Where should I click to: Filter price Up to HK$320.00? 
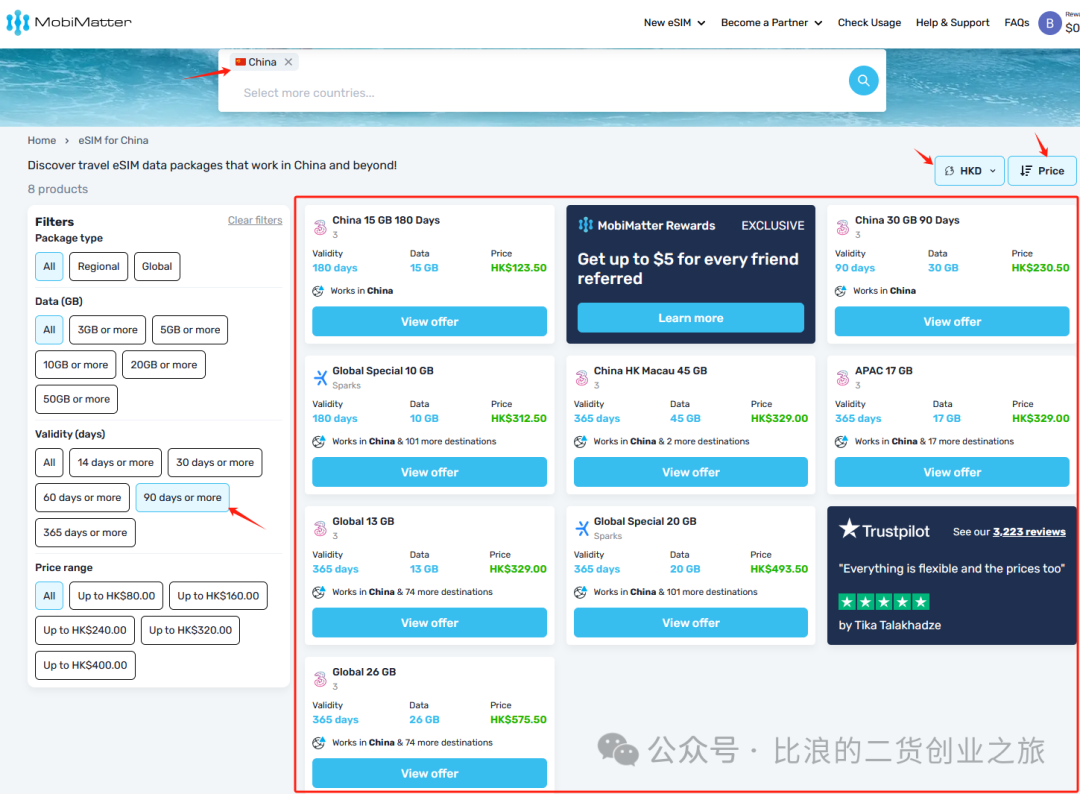pos(190,630)
